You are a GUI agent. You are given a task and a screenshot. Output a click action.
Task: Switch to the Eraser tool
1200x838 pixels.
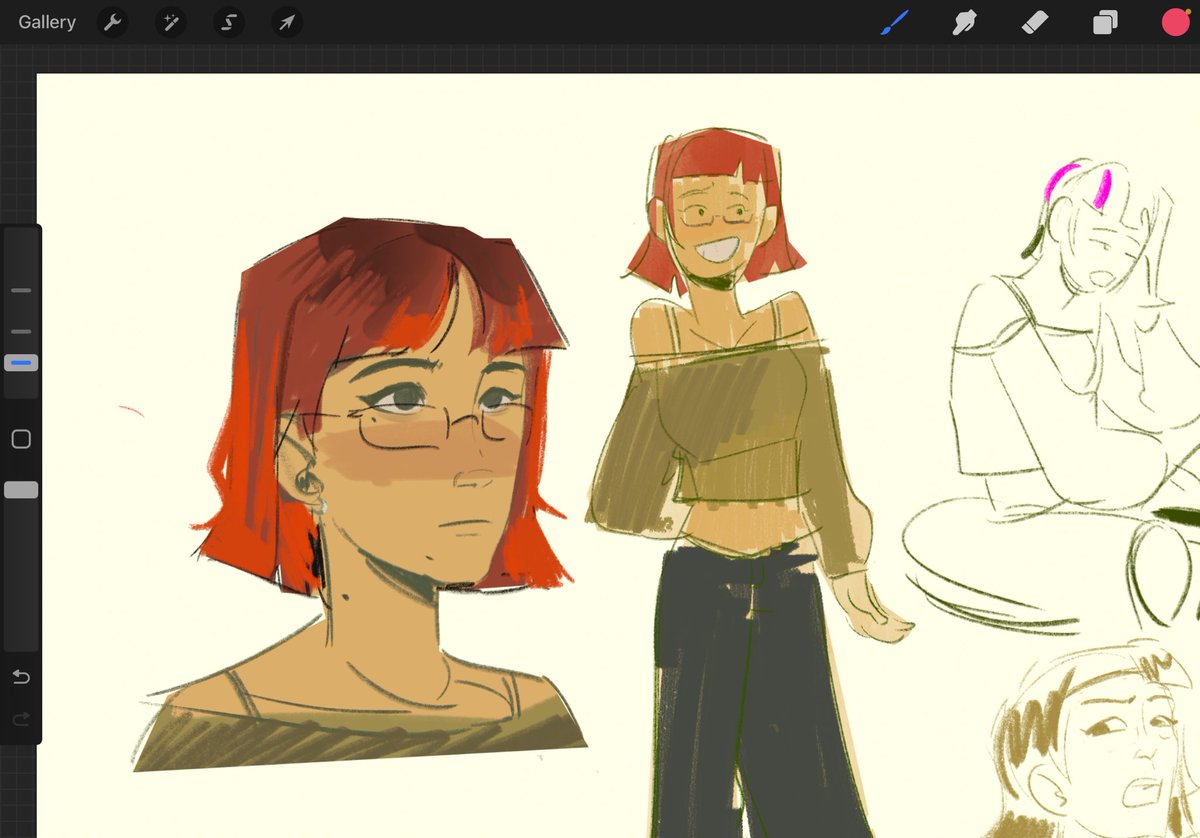(1034, 22)
